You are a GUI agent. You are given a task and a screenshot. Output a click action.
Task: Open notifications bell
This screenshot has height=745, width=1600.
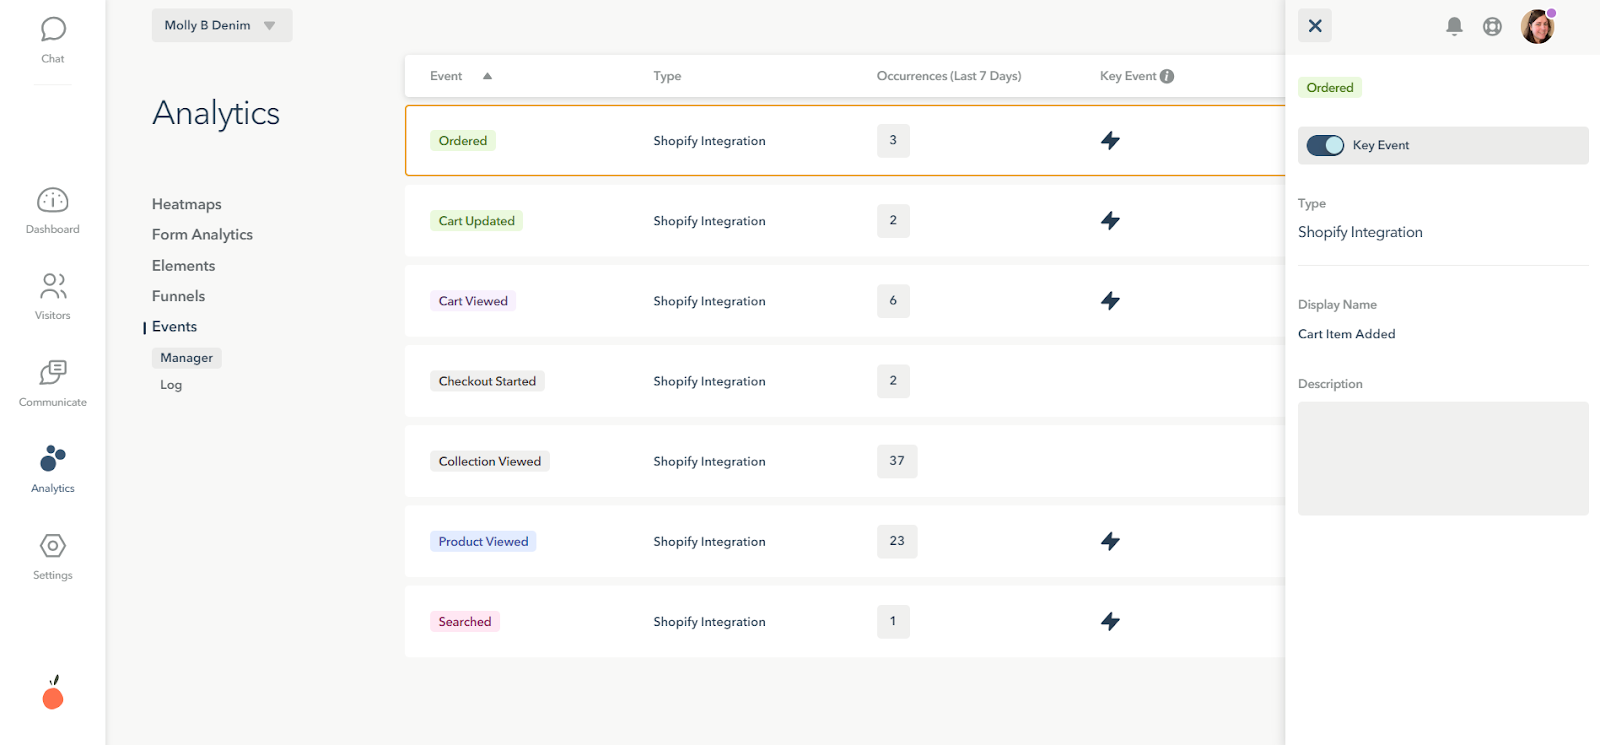1454,27
